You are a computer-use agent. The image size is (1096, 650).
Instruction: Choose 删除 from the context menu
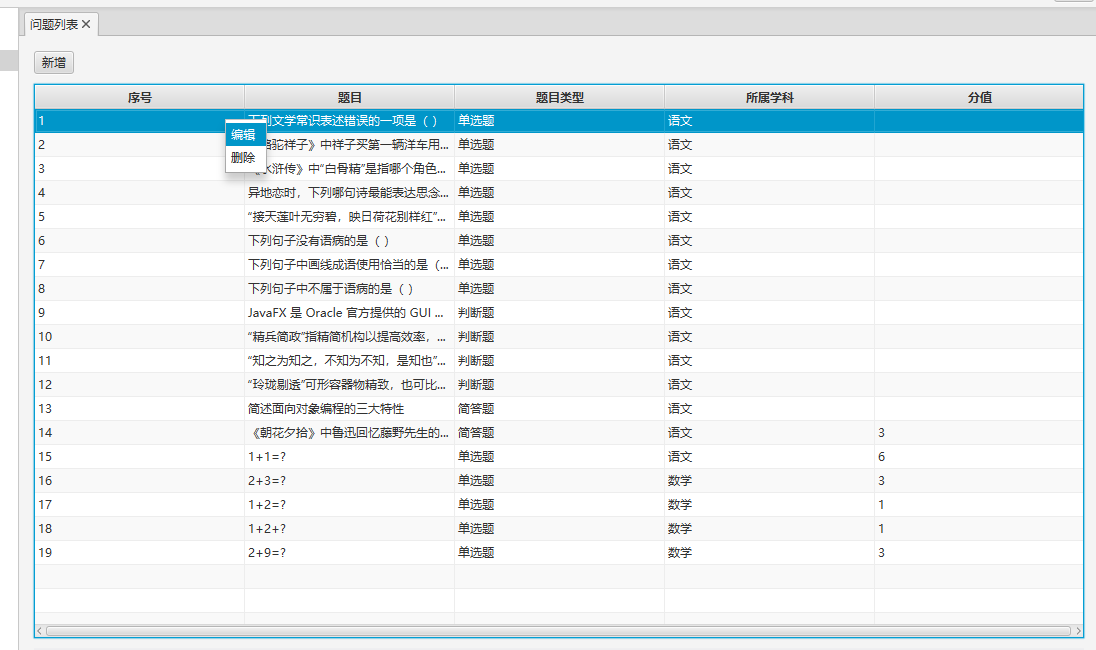pyautogui.click(x=243, y=158)
